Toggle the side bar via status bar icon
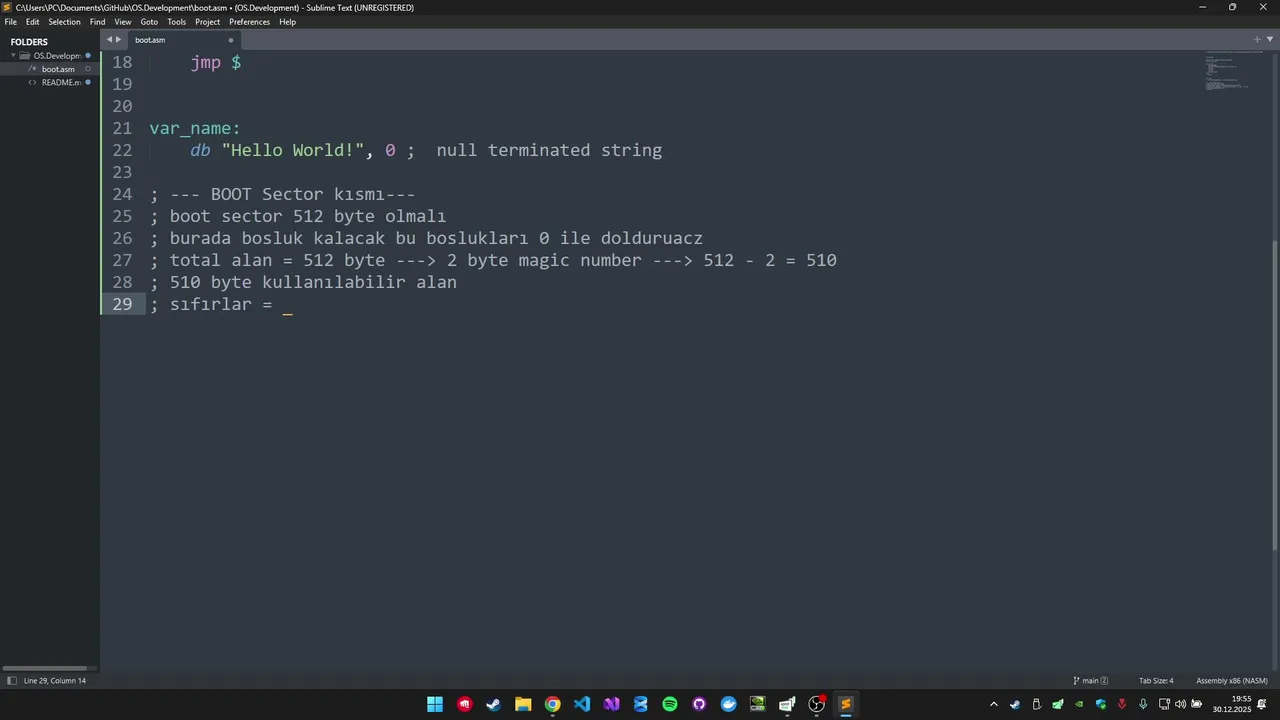This screenshot has height=720, width=1280. (x=11, y=681)
